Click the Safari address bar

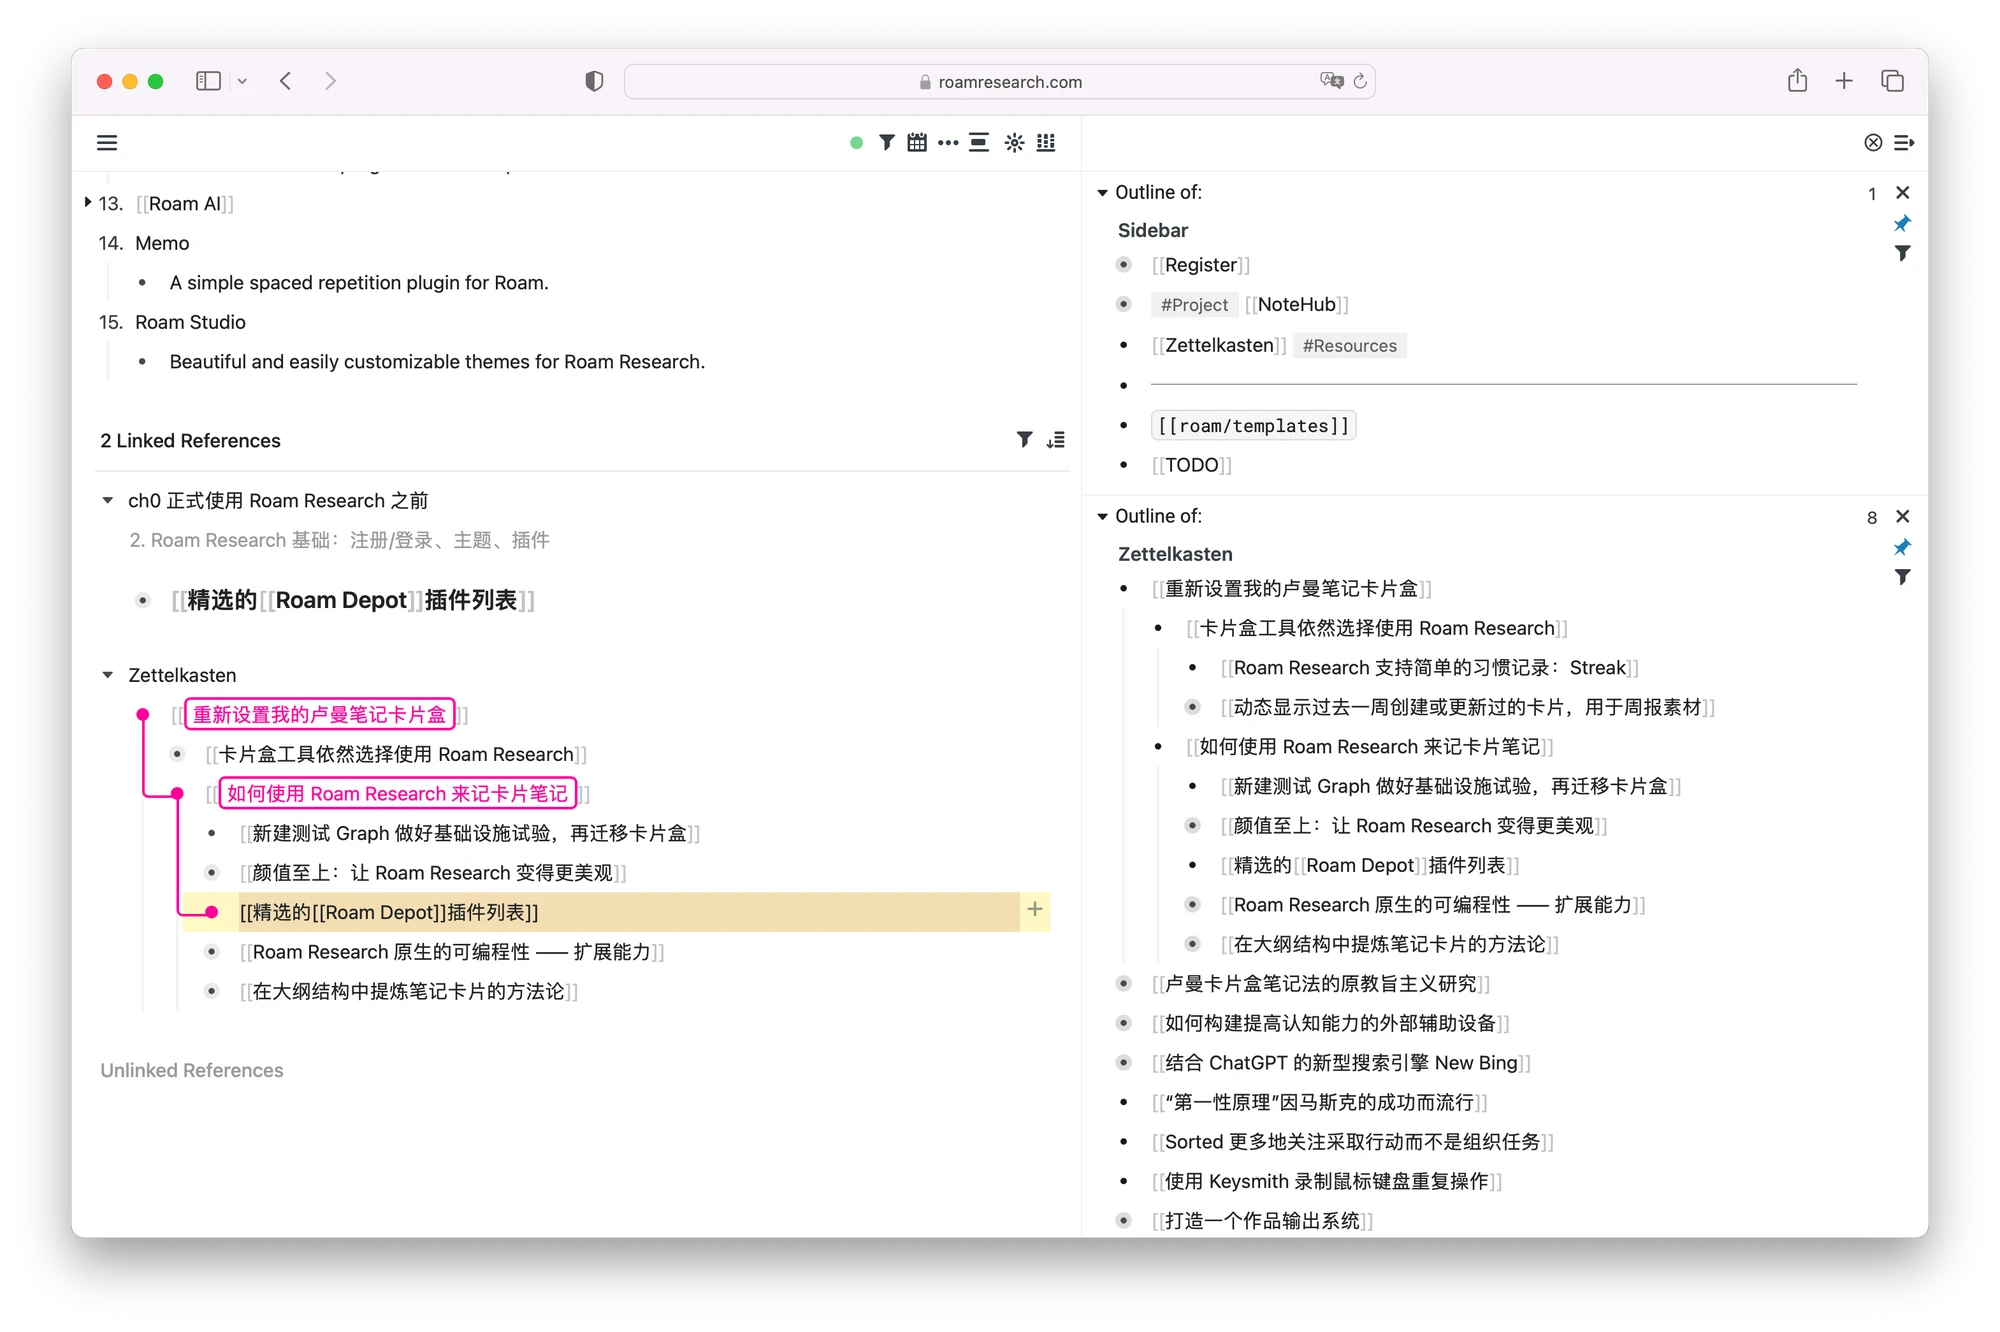[x=1000, y=81]
